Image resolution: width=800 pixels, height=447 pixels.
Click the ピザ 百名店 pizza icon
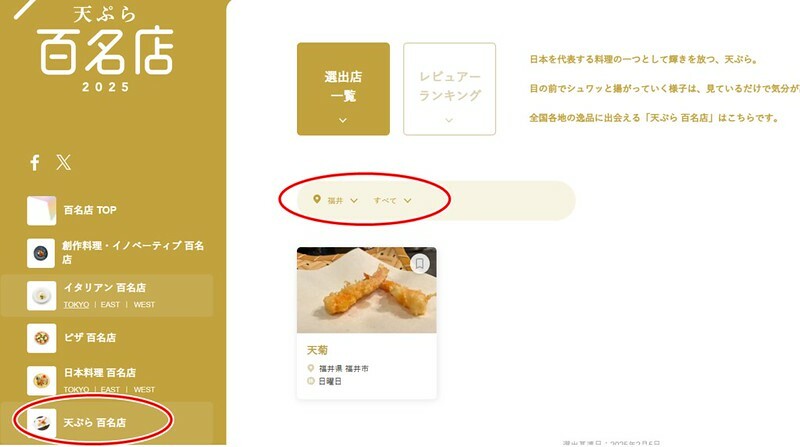(x=41, y=338)
